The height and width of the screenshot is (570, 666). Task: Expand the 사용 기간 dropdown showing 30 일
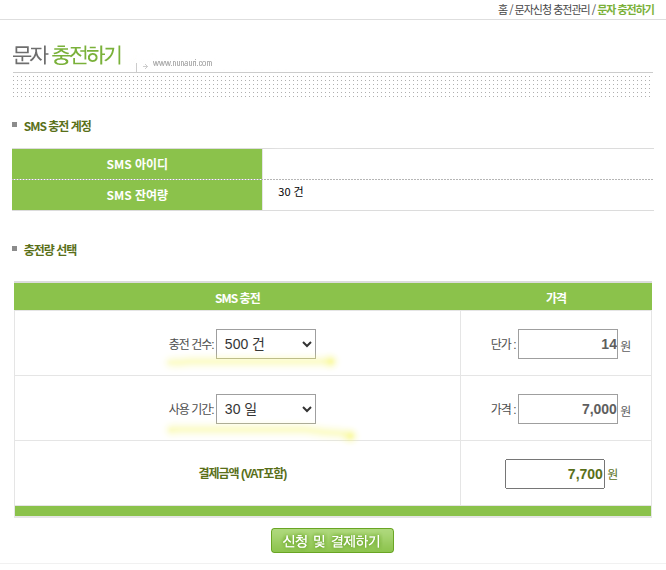coord(266,409)
